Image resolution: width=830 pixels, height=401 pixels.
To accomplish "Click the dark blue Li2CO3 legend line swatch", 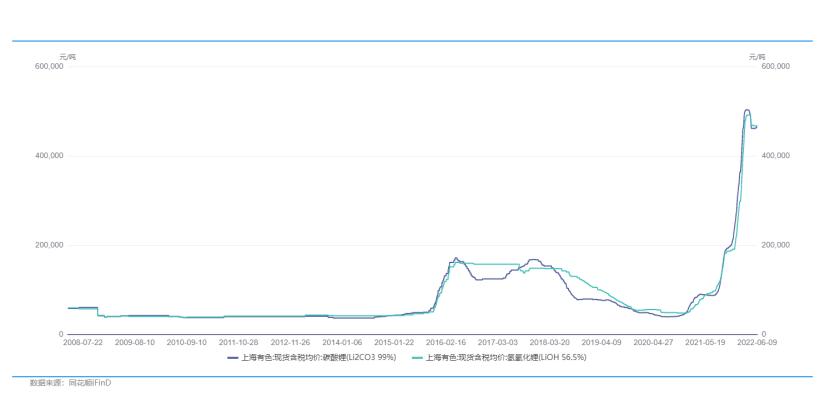I will [x=233, y=358].
